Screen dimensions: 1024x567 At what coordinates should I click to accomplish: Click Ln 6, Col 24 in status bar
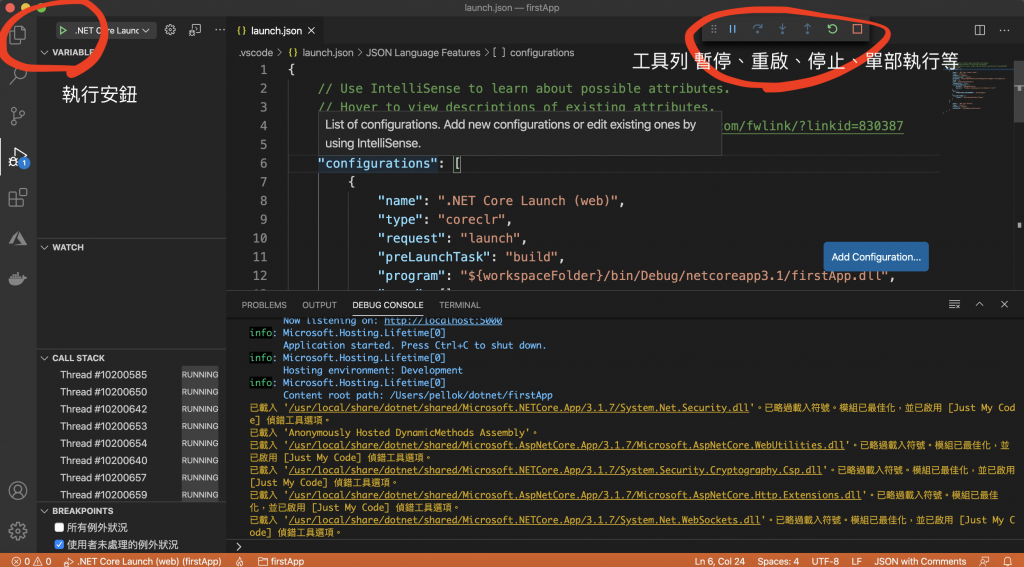tap(720, 561)
